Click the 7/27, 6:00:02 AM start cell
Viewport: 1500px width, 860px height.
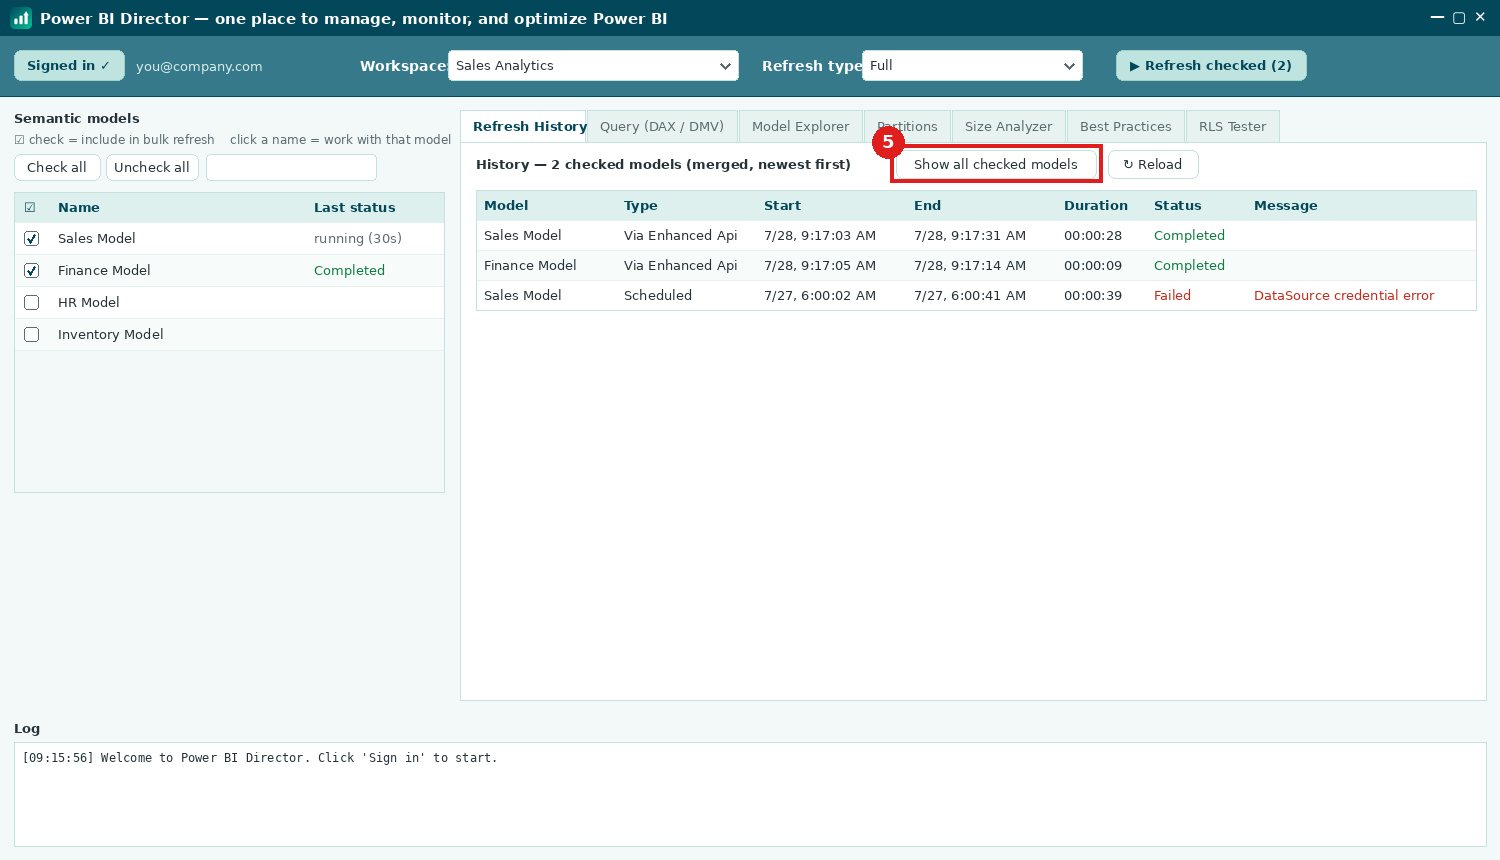pos(819,295)
